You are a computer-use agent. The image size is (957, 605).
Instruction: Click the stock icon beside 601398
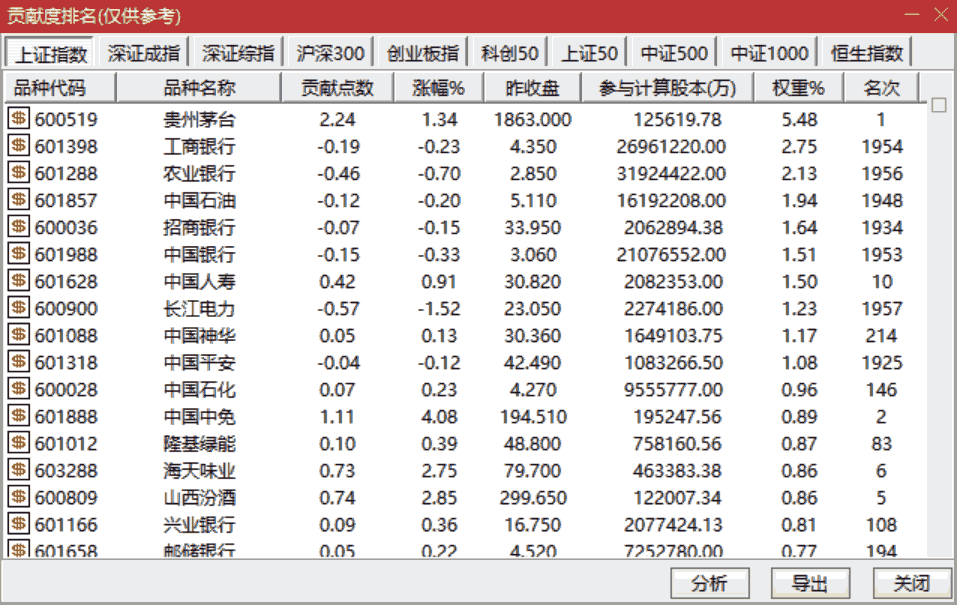pos(18,145)
